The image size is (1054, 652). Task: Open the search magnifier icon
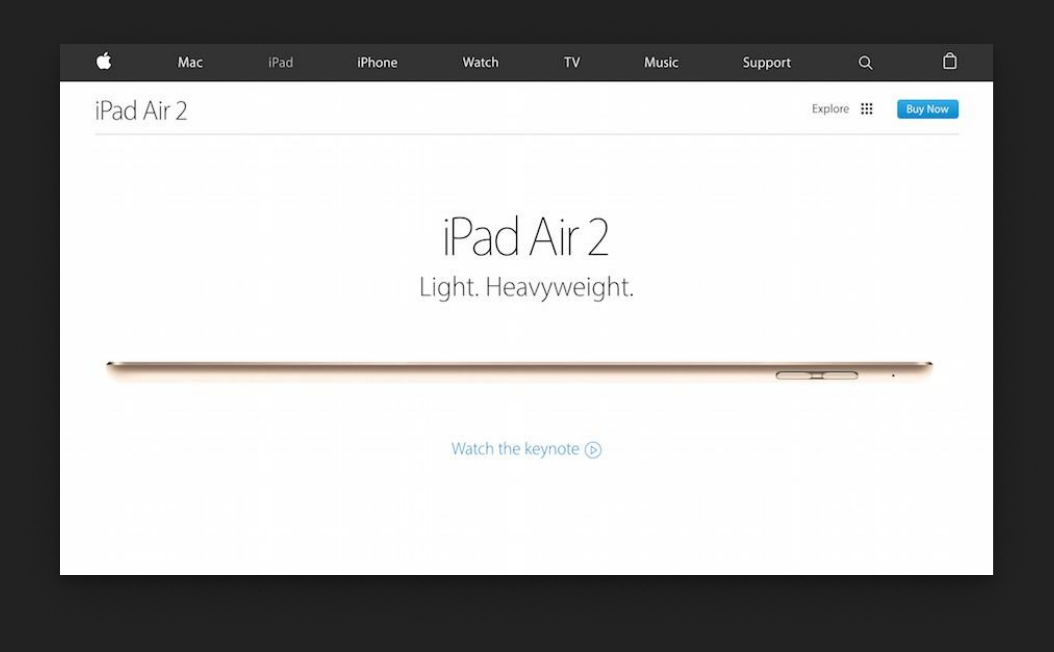(865, 63)
